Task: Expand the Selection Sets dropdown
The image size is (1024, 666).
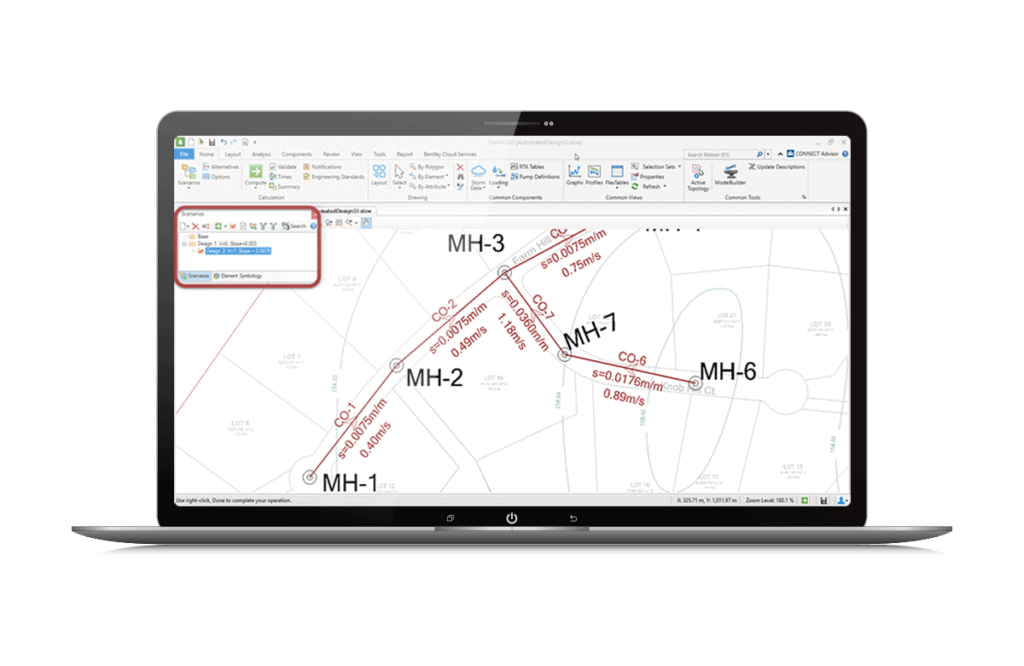Action: (679, 166)
